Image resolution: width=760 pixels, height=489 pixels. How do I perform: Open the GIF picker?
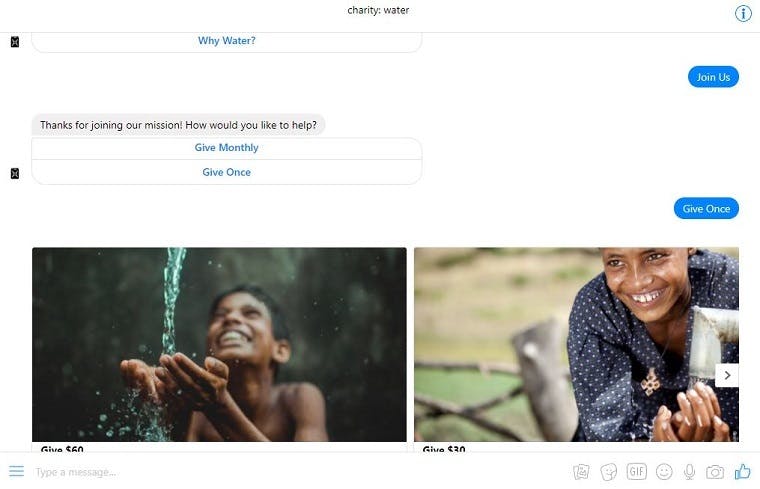[x=636, y=472]
